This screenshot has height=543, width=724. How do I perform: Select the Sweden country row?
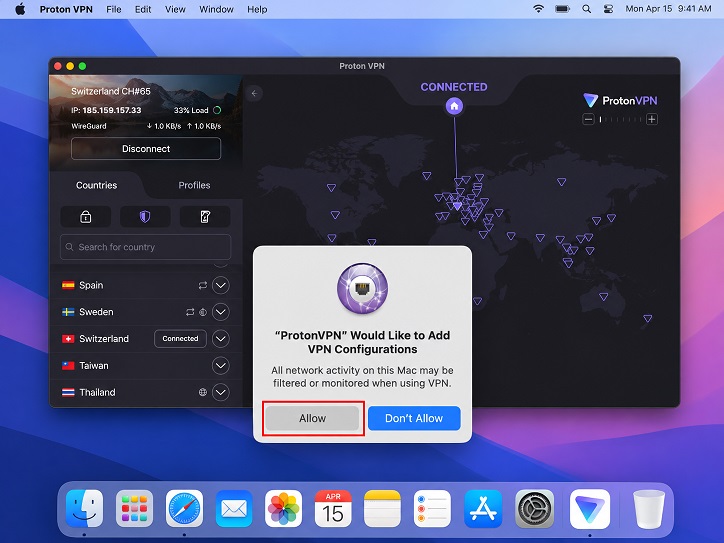(146, 312)
